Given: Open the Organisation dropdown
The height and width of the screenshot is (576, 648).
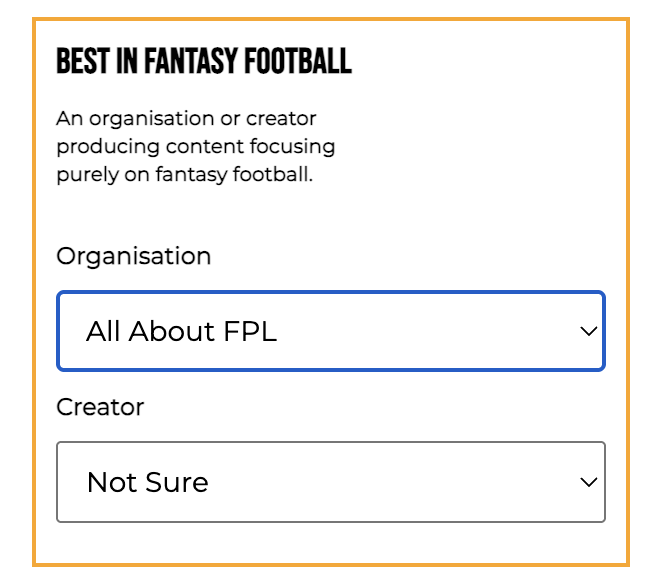Looking at the screenshot, I should (330, 331).
